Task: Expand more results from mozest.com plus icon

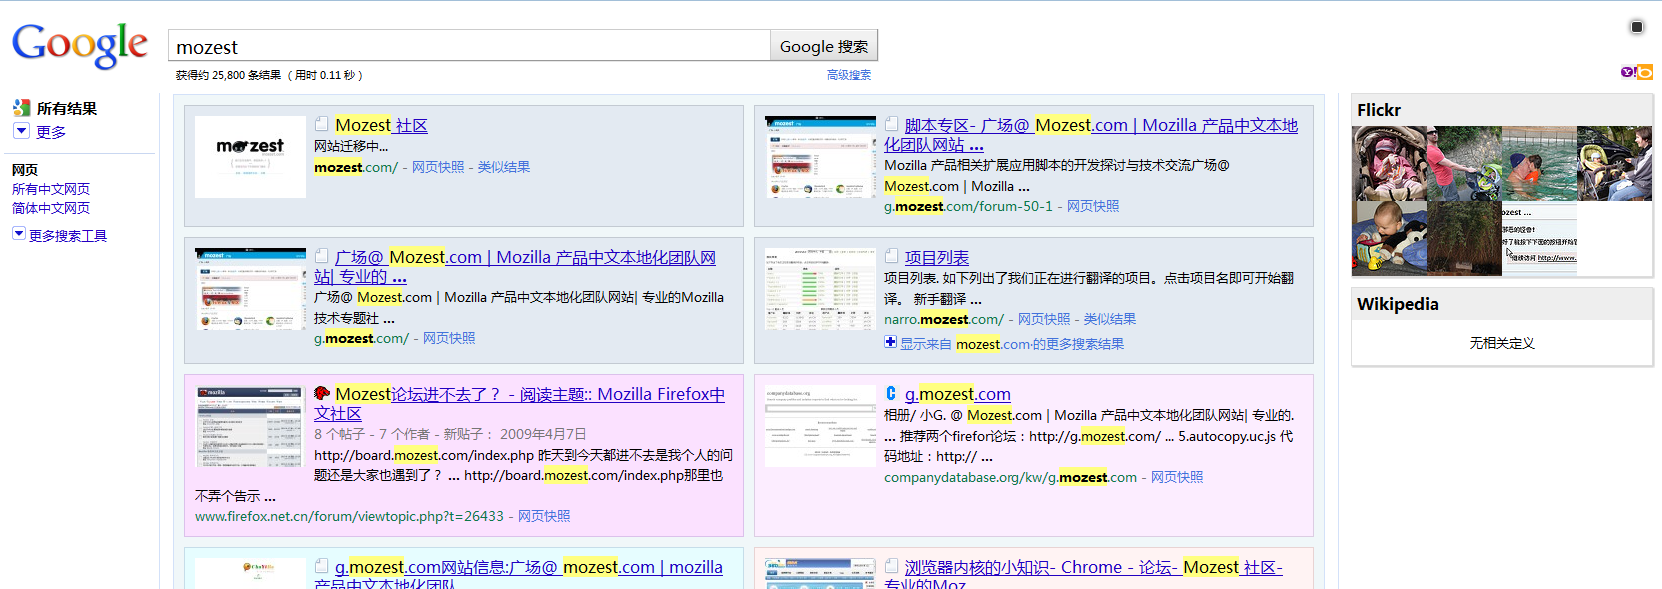Action: [x=890, y=342]
